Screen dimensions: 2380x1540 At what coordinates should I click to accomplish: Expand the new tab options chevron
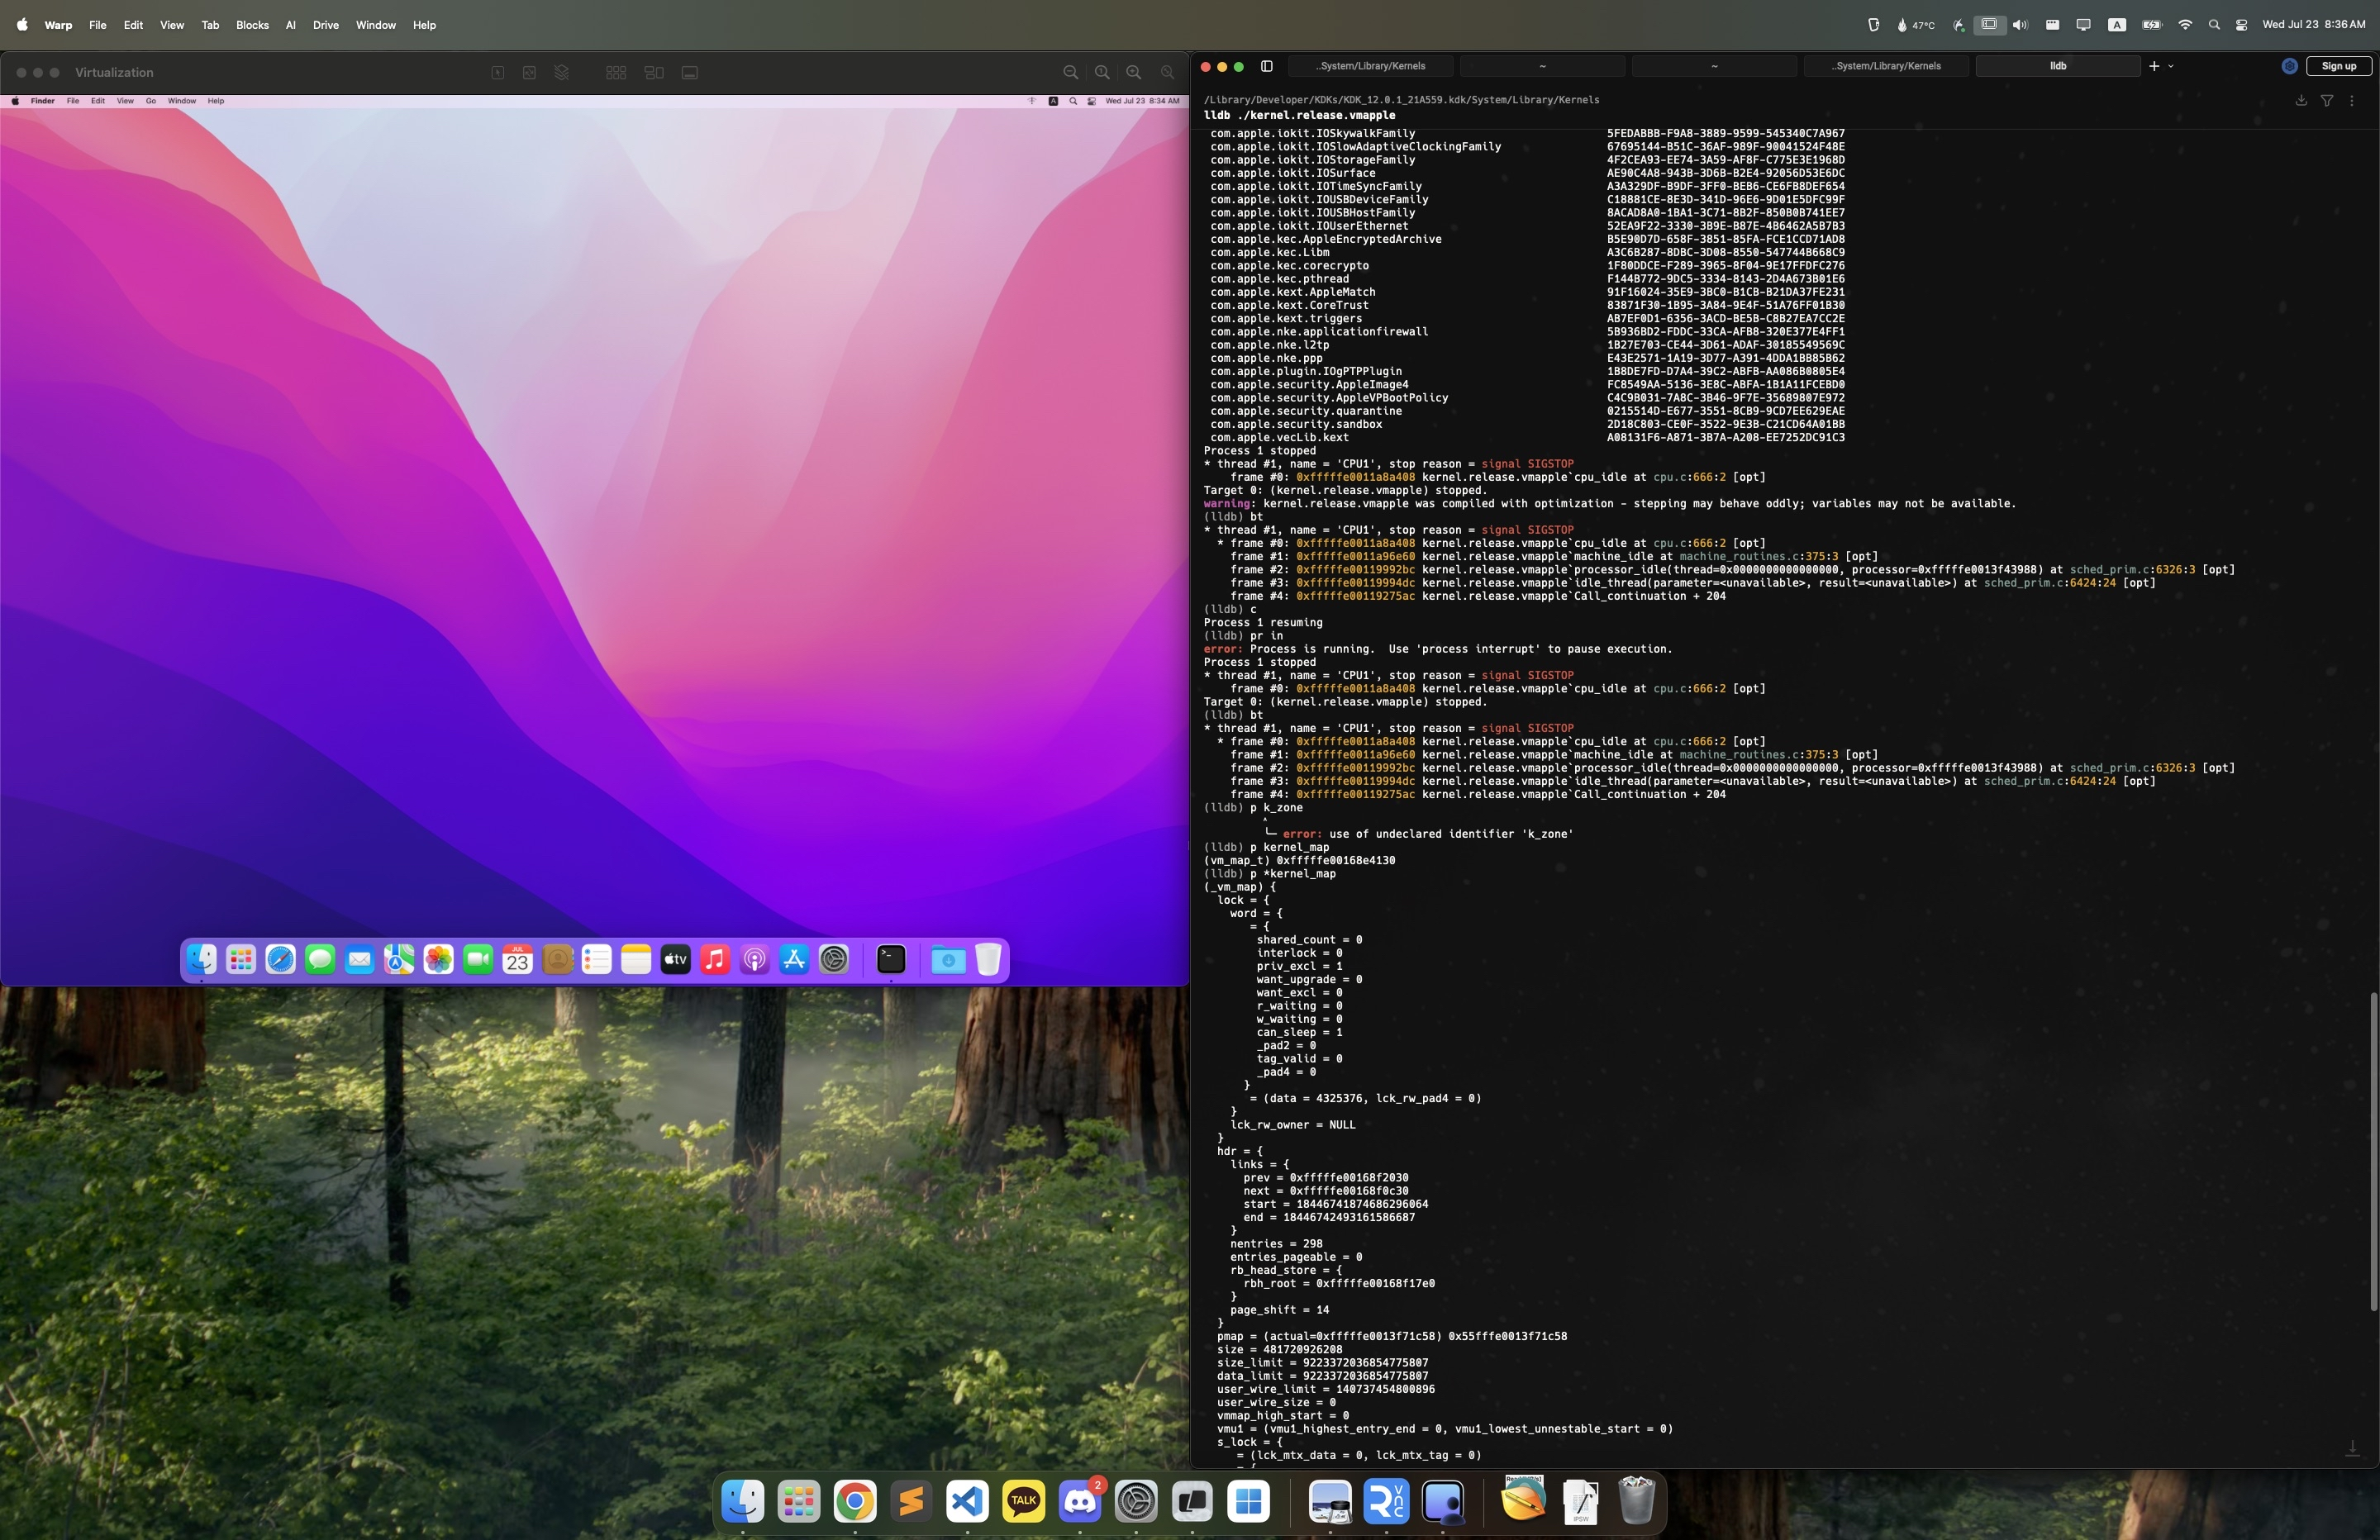2171,66
